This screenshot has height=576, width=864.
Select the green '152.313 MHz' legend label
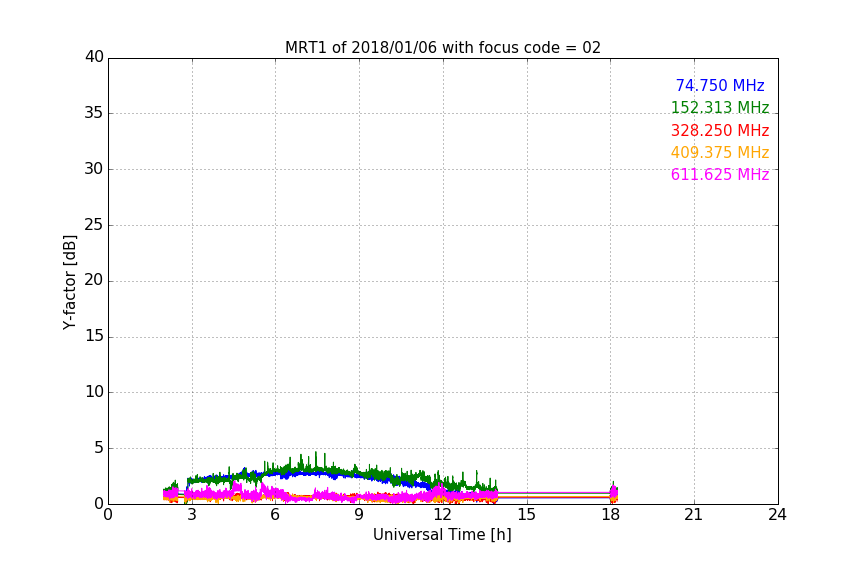(x=720, y=107)
